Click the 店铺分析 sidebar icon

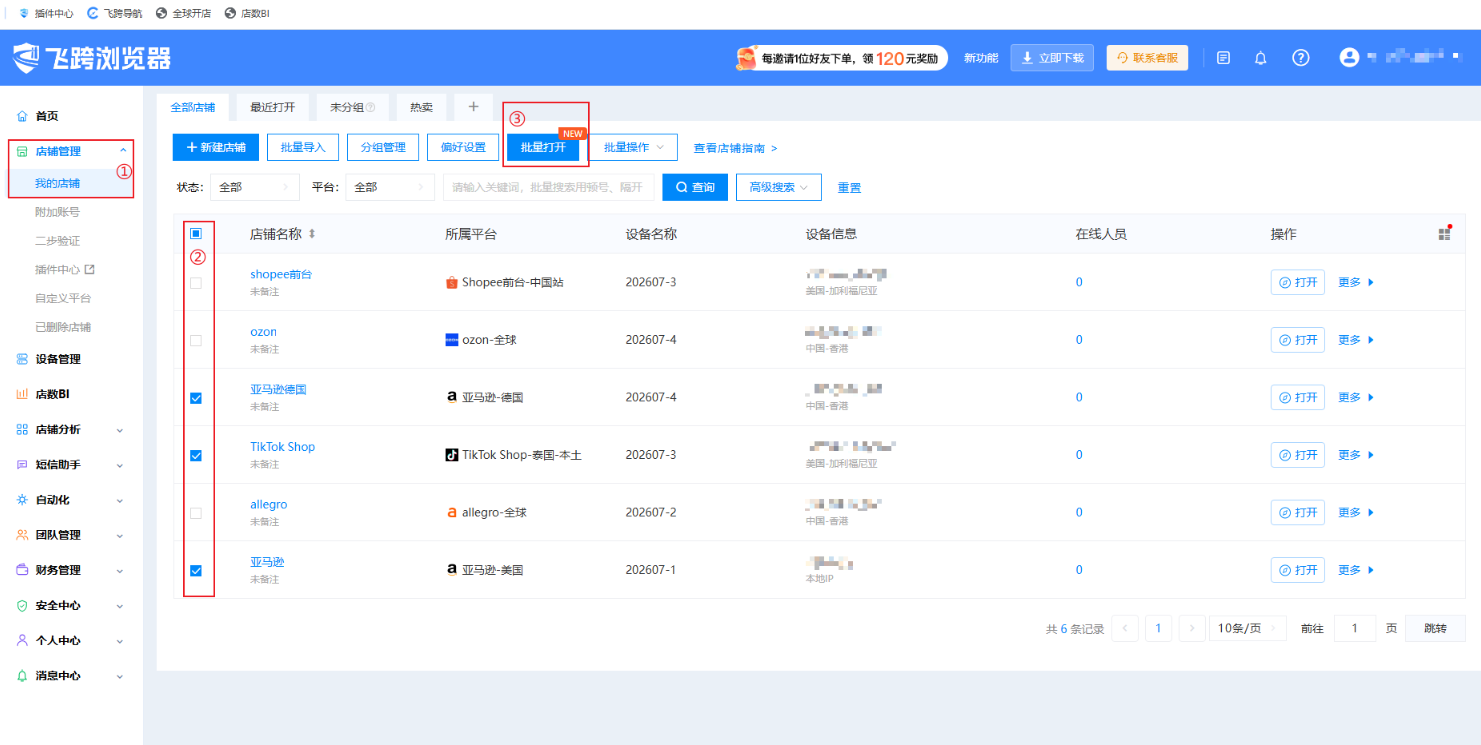pos(22,430)
